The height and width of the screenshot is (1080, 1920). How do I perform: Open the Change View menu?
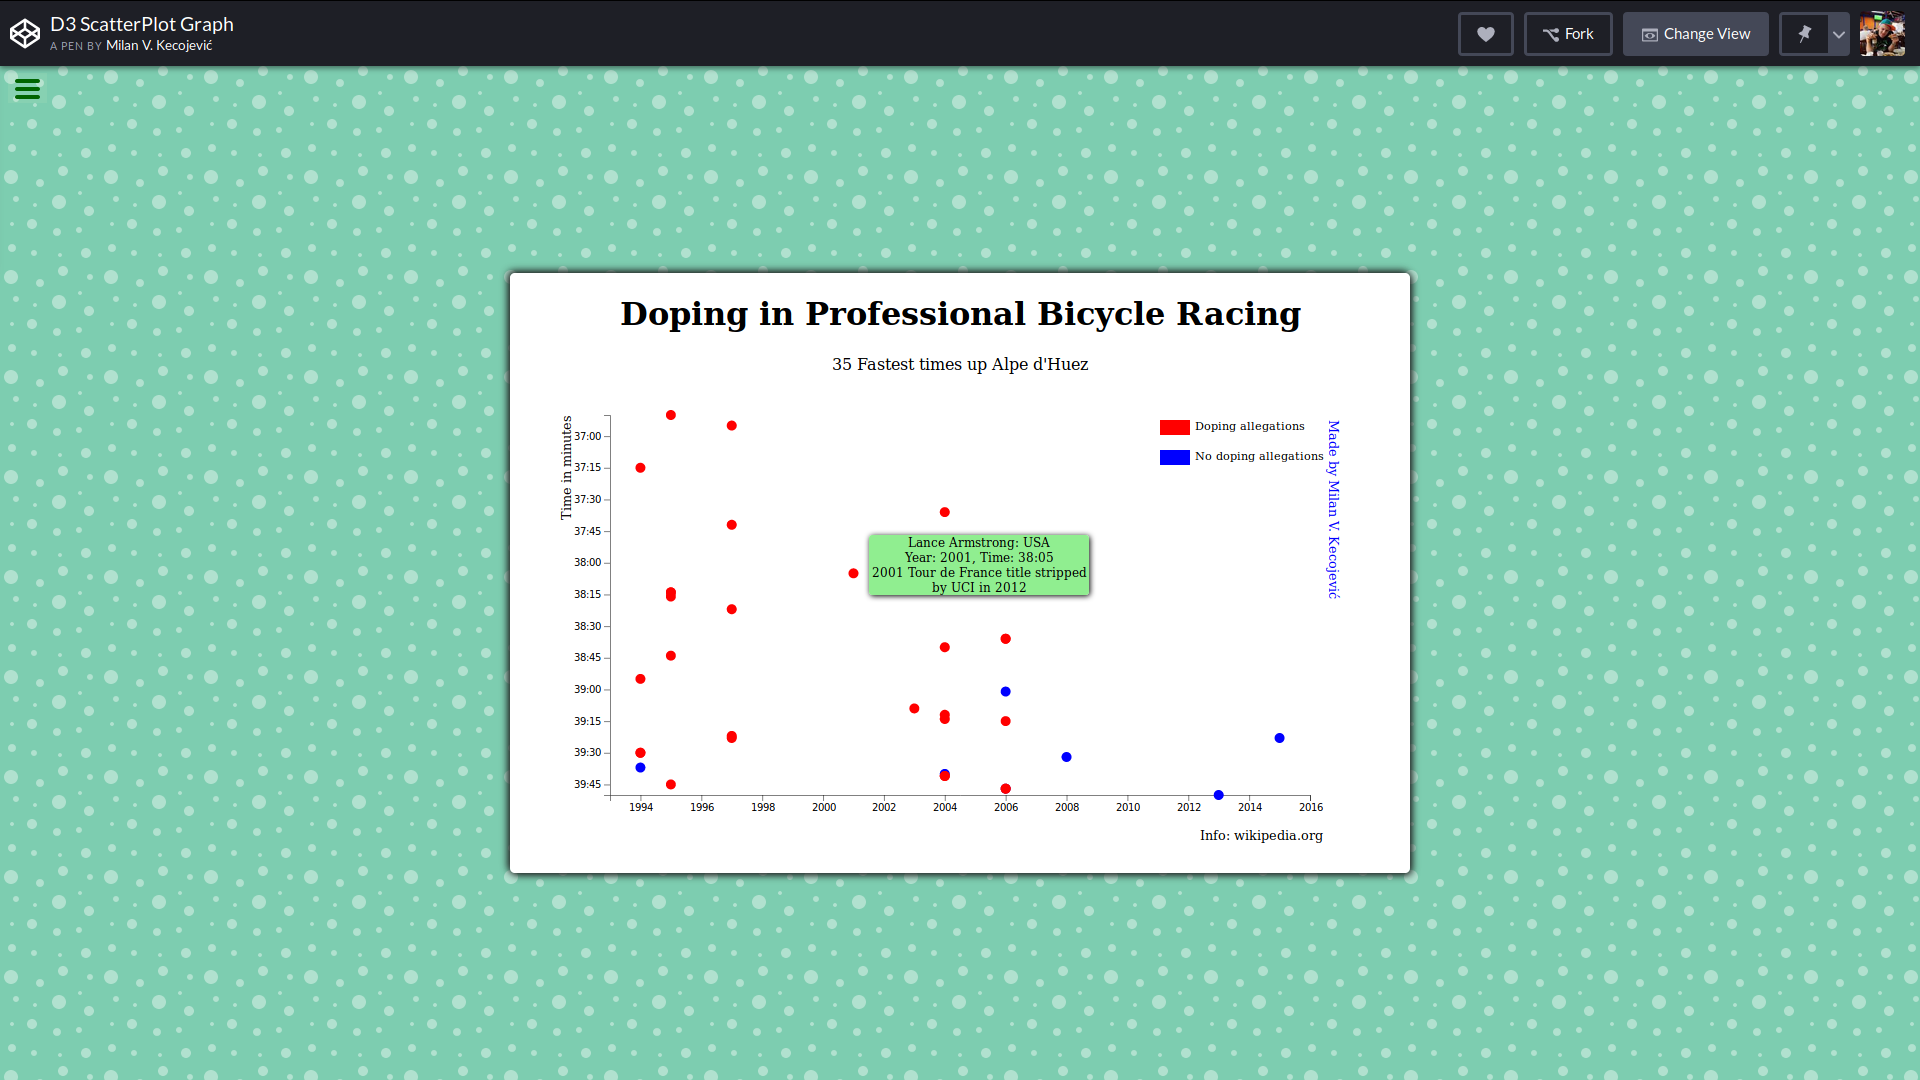point(1695,34)
